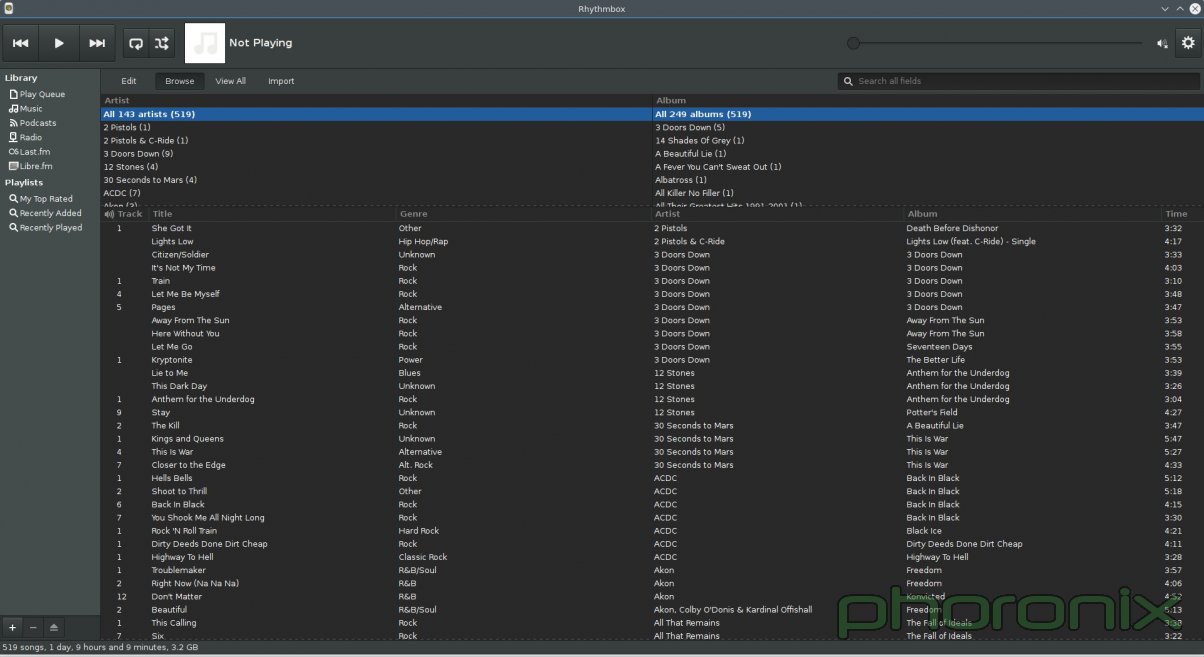Enable shuffle playback
Viewport: 1204px width, 657px height.
point(162,43)
